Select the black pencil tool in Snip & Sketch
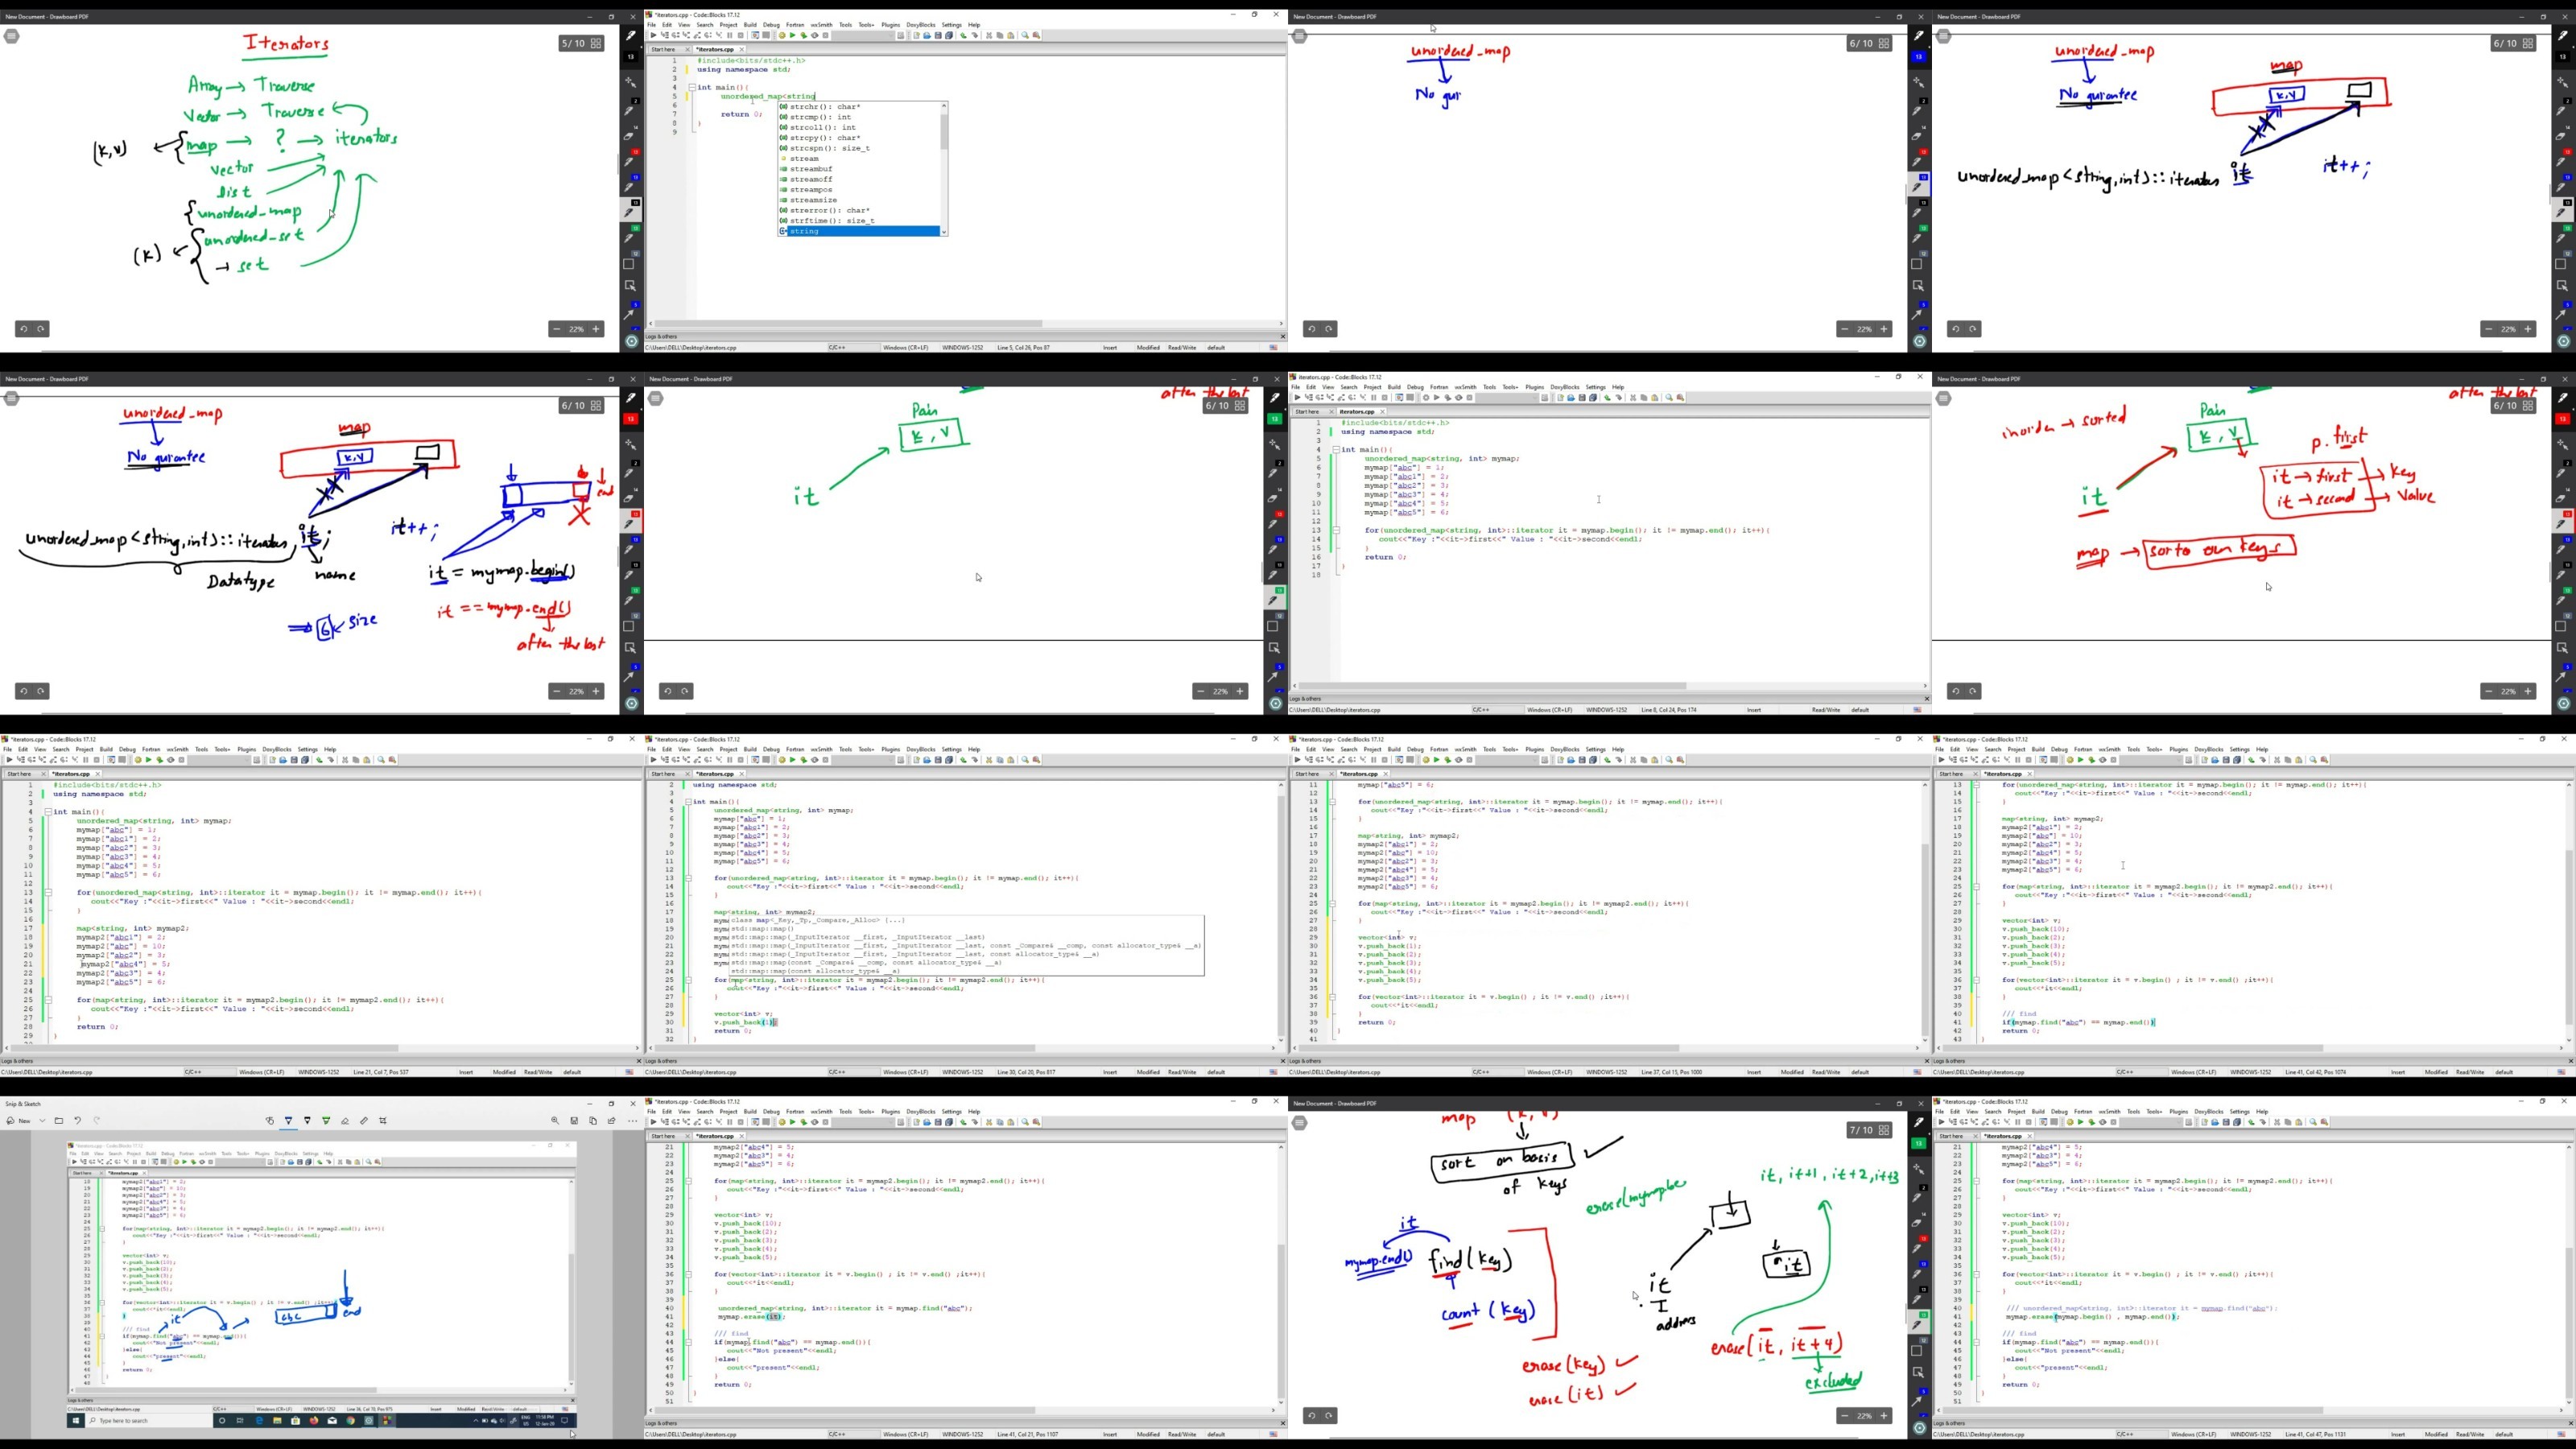This screenshot has height=1449, width=2576. pyautogui.click(x=307, y=1121)
